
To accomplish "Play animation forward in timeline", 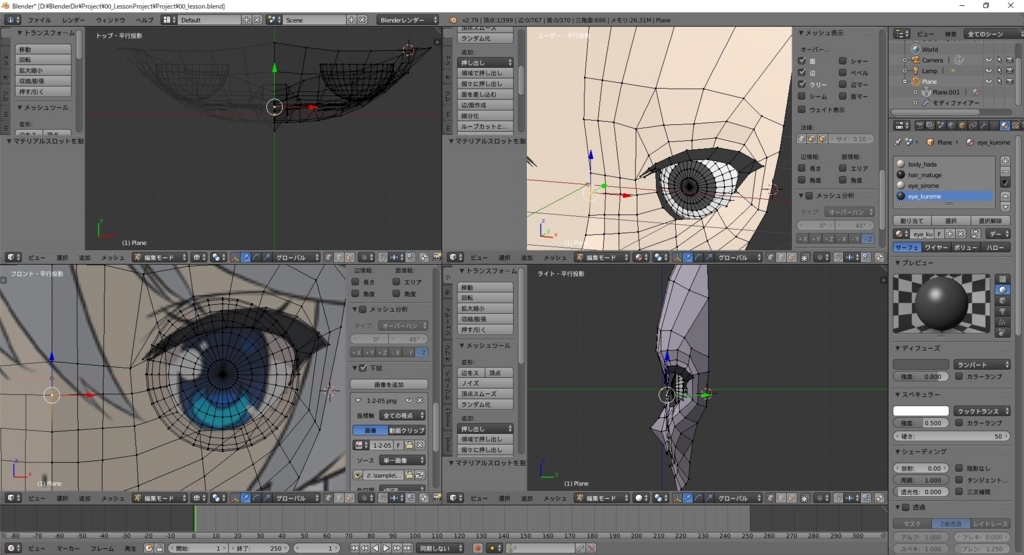I will coord(386,548).
